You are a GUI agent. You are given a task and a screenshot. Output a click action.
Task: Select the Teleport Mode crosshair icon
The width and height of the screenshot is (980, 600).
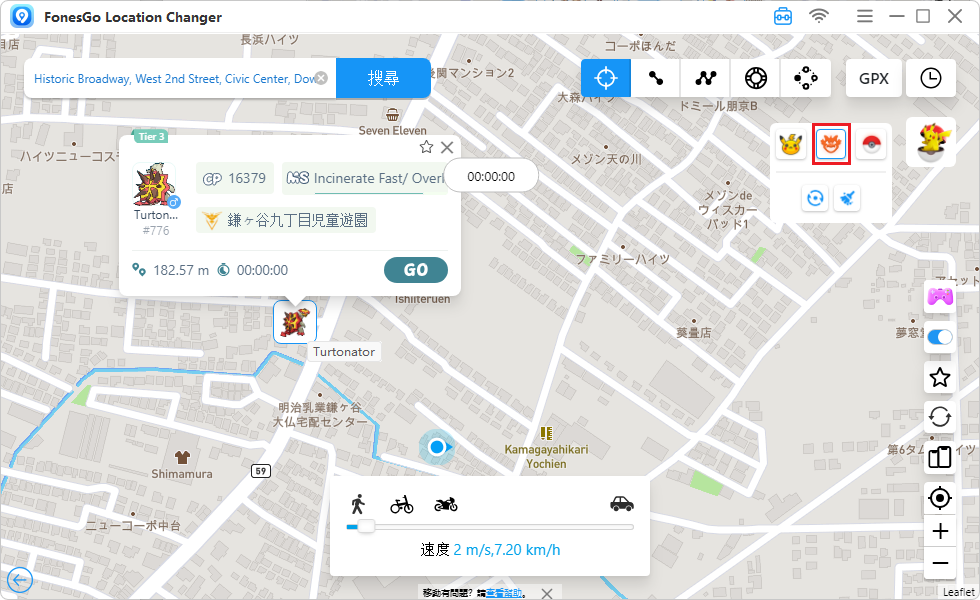[606, 78]
